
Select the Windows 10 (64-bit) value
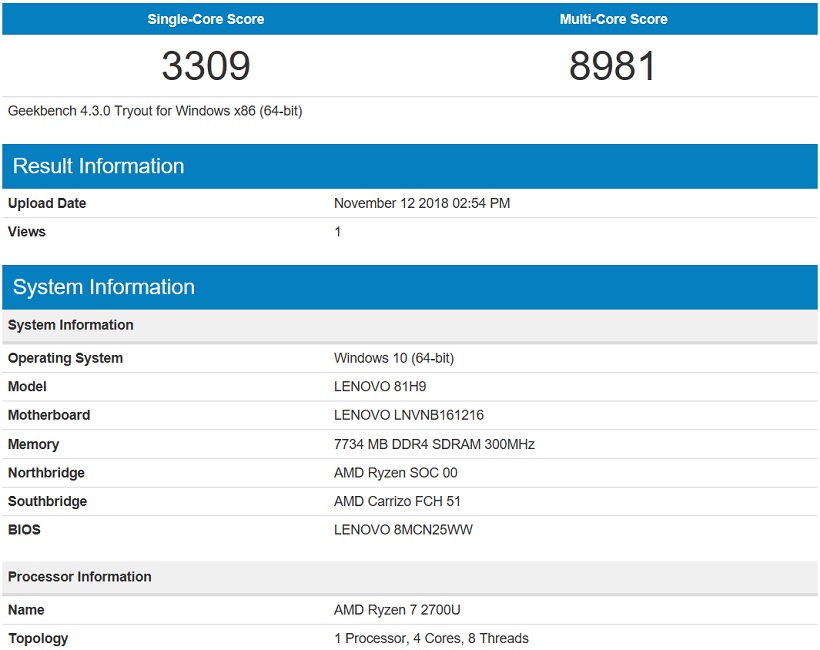click(x=394, y=358)
